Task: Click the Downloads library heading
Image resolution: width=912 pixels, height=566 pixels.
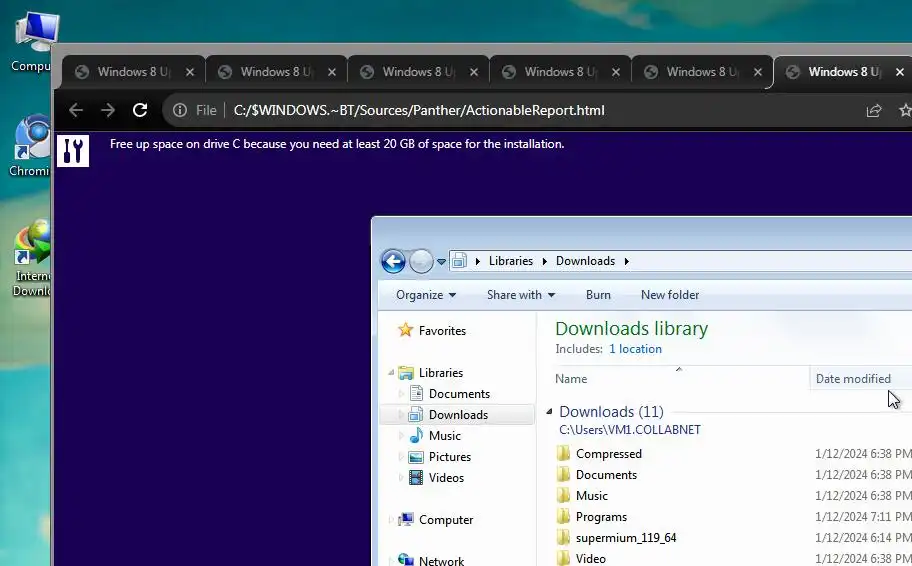Action: (632, 329)
